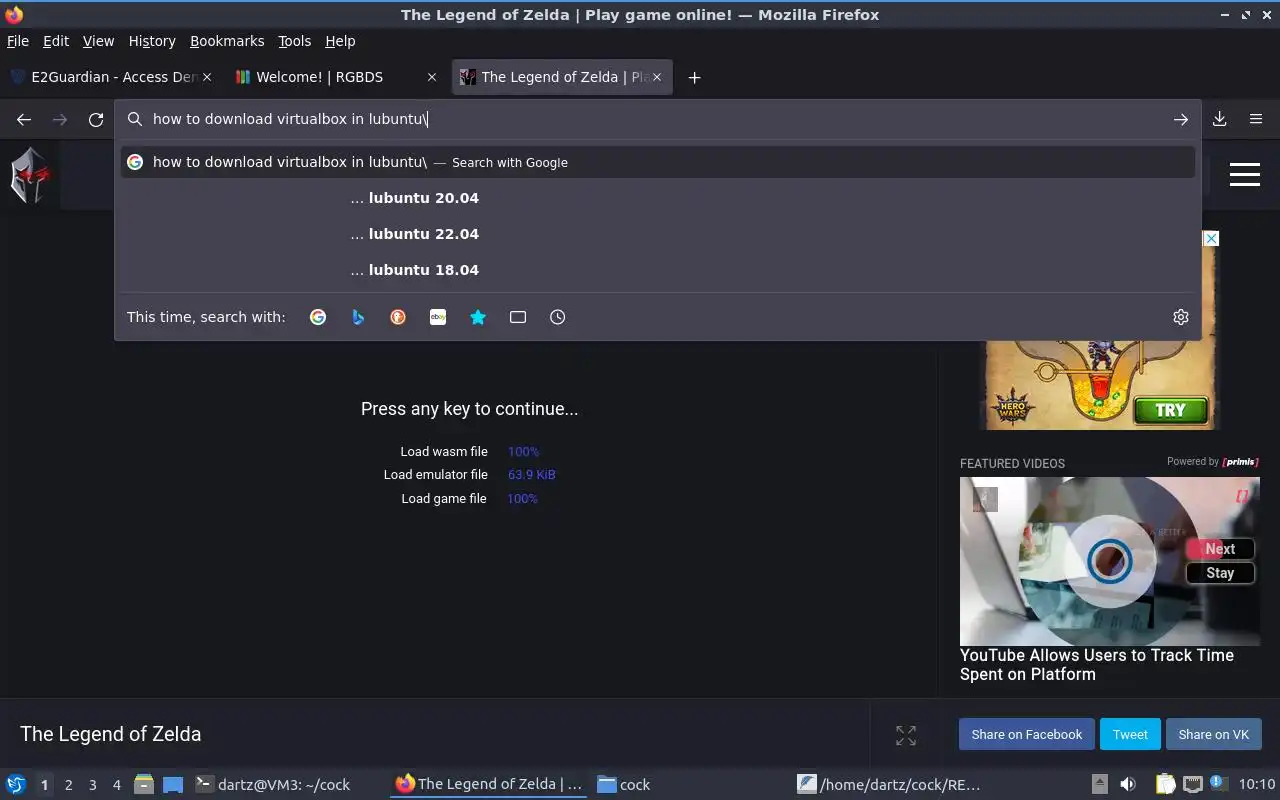Open the taskbar file manager icon
Viewport: 1280px width, 800px height.
[144, 784]
